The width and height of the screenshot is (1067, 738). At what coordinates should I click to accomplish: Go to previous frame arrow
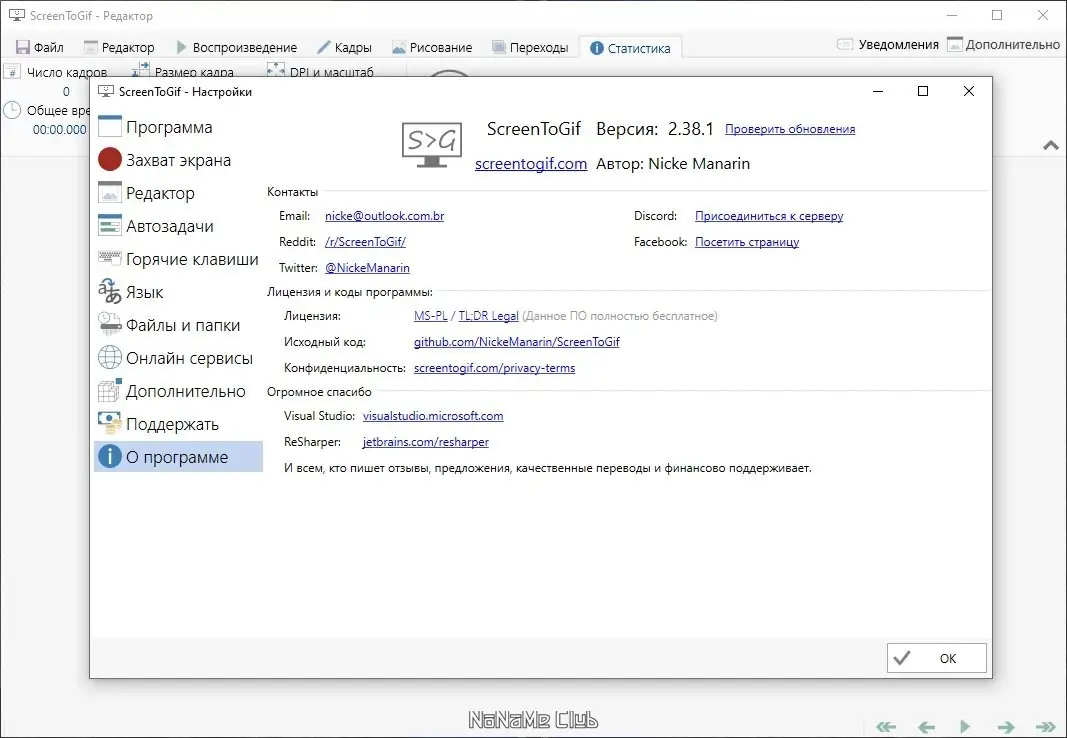pyautogui.click(x=926, y=726)
